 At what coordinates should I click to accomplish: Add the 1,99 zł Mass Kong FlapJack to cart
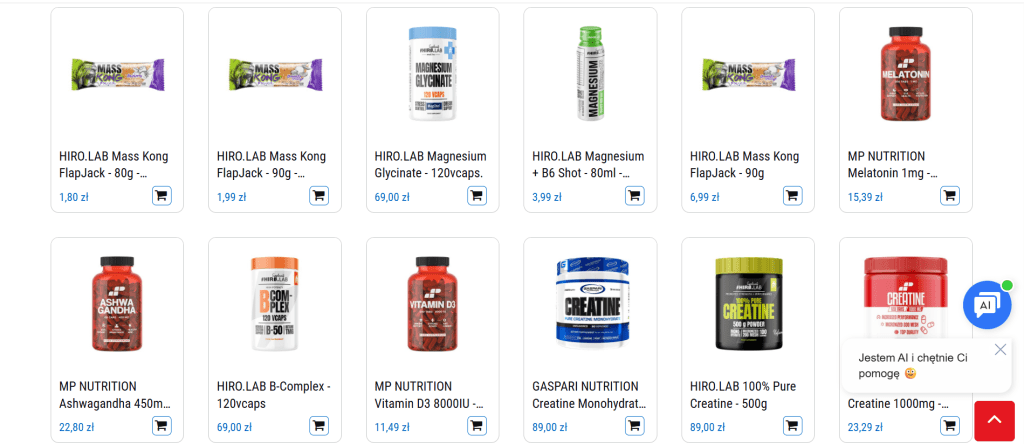[319, 196]
